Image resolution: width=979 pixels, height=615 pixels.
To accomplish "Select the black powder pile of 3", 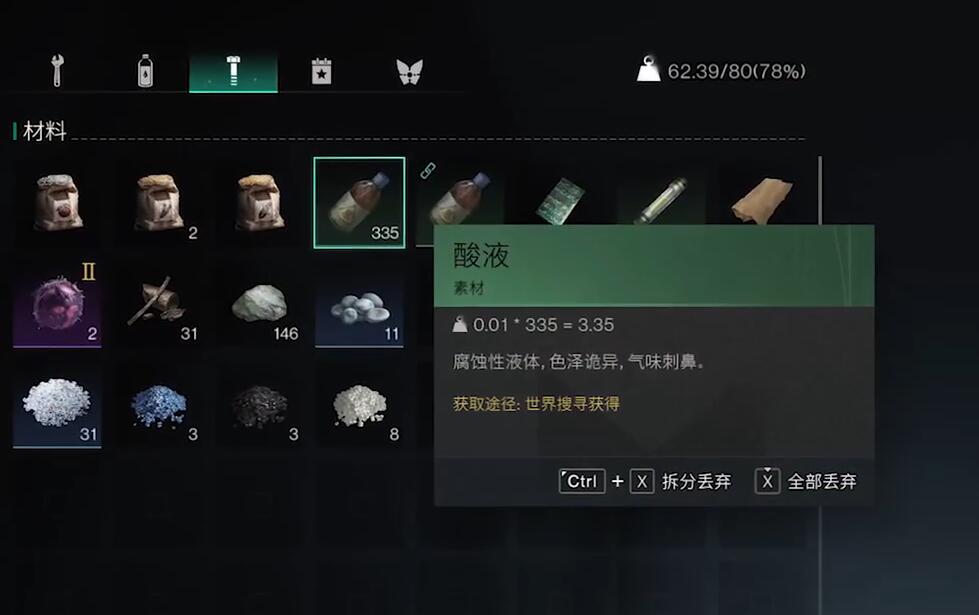I will point(258,403).
